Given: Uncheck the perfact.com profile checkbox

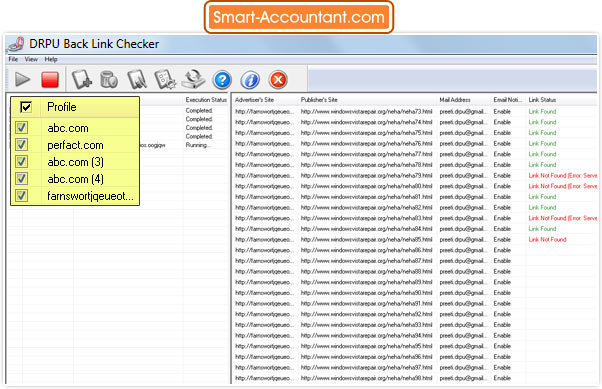Looking at the screenshot, I should coord(22,145).
